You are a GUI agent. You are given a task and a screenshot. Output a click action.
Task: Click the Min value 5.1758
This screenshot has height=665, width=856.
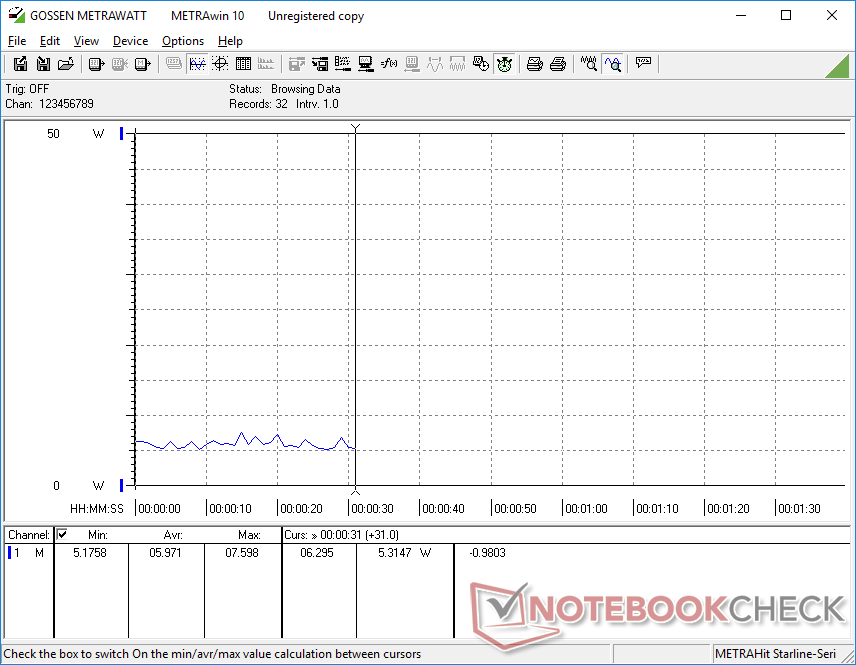[x=90, y=553]
